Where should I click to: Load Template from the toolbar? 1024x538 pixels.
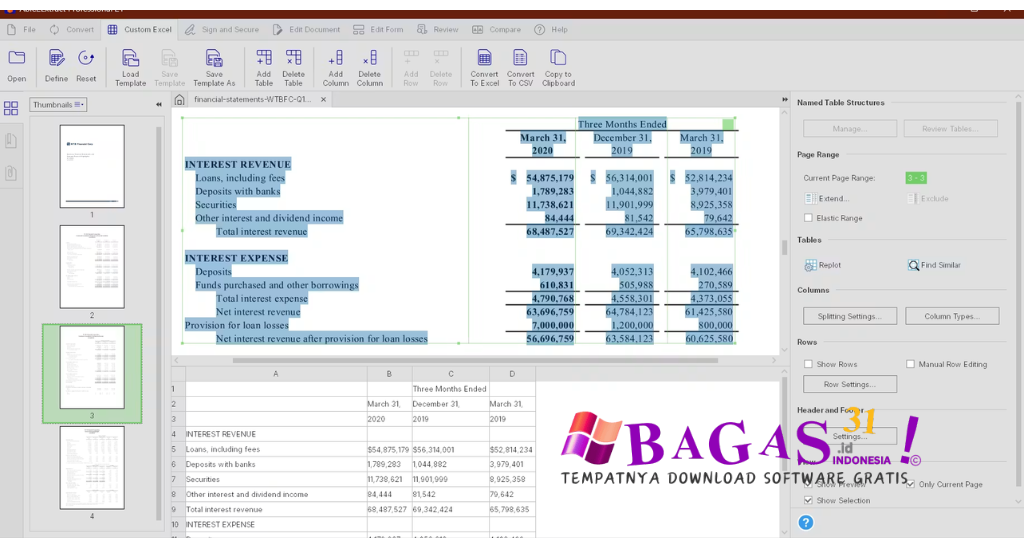click(131, 67)
